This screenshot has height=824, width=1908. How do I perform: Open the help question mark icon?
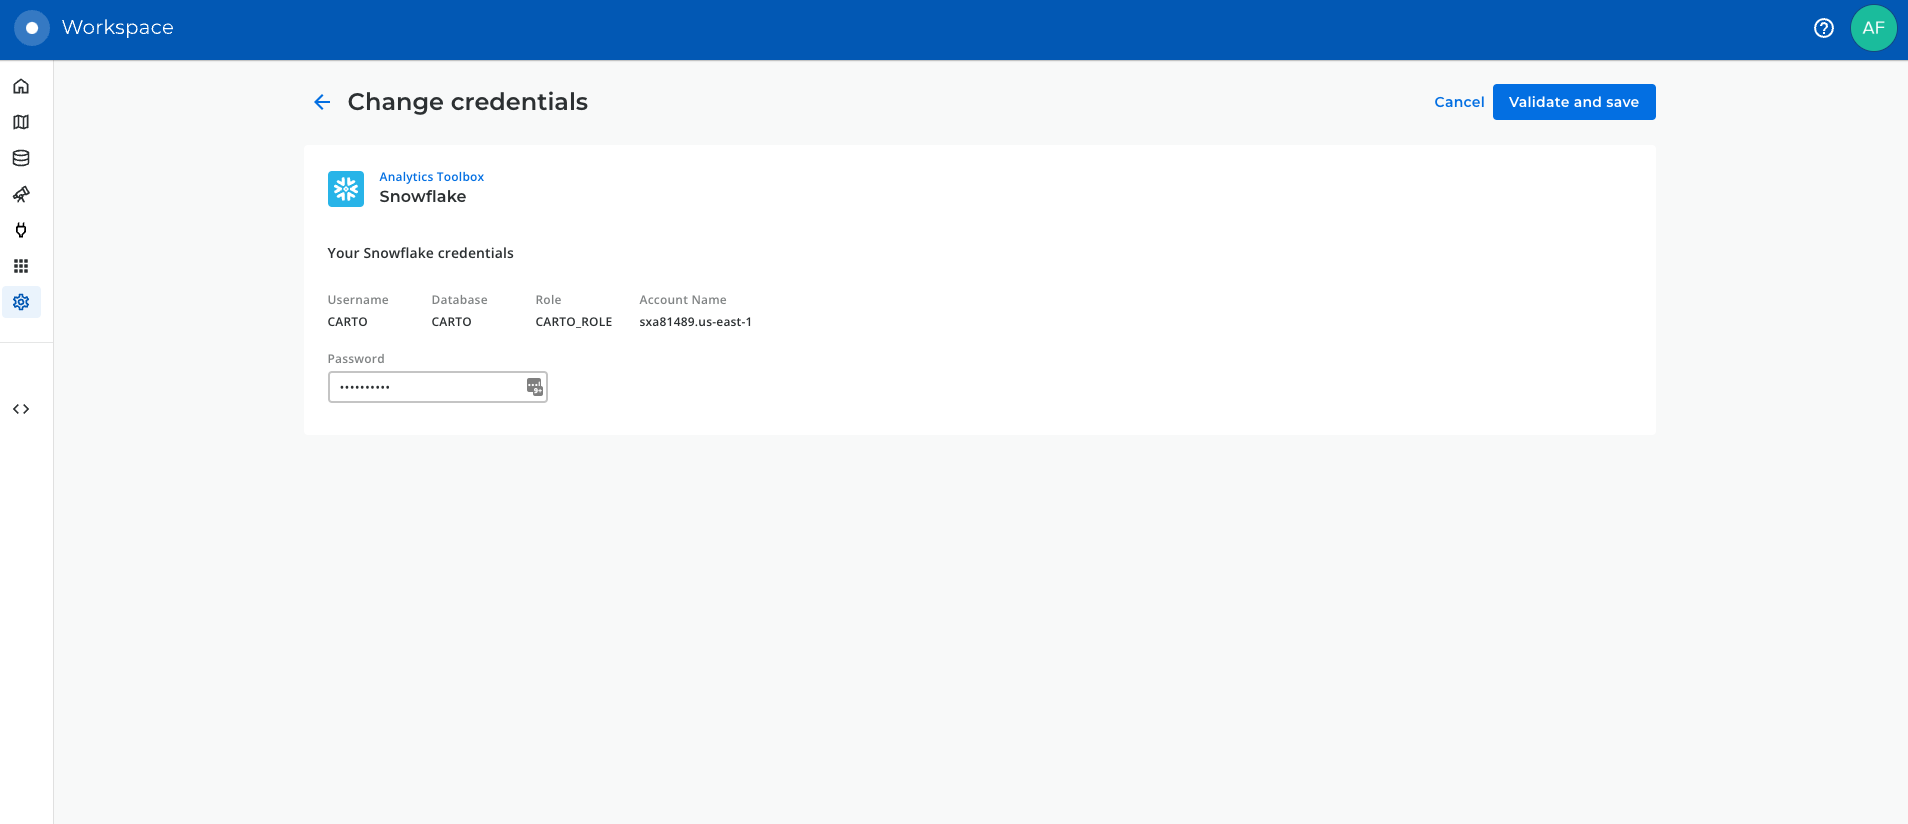tap(1823, 28)
